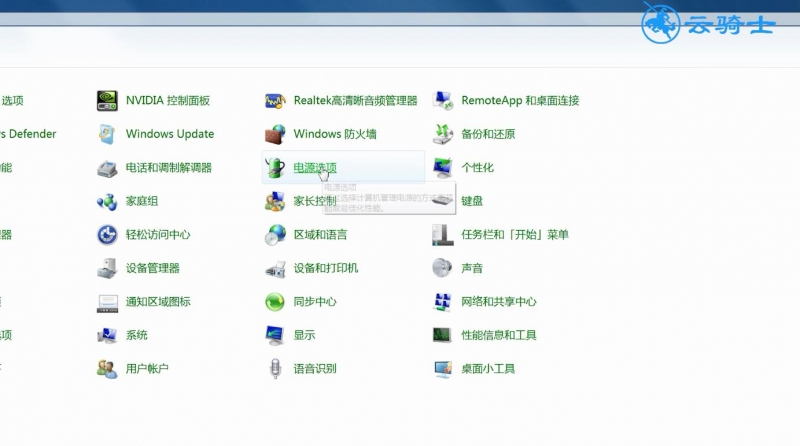
Task: Click 网络和共享中心 text link
Action: [x=498, y=302]
